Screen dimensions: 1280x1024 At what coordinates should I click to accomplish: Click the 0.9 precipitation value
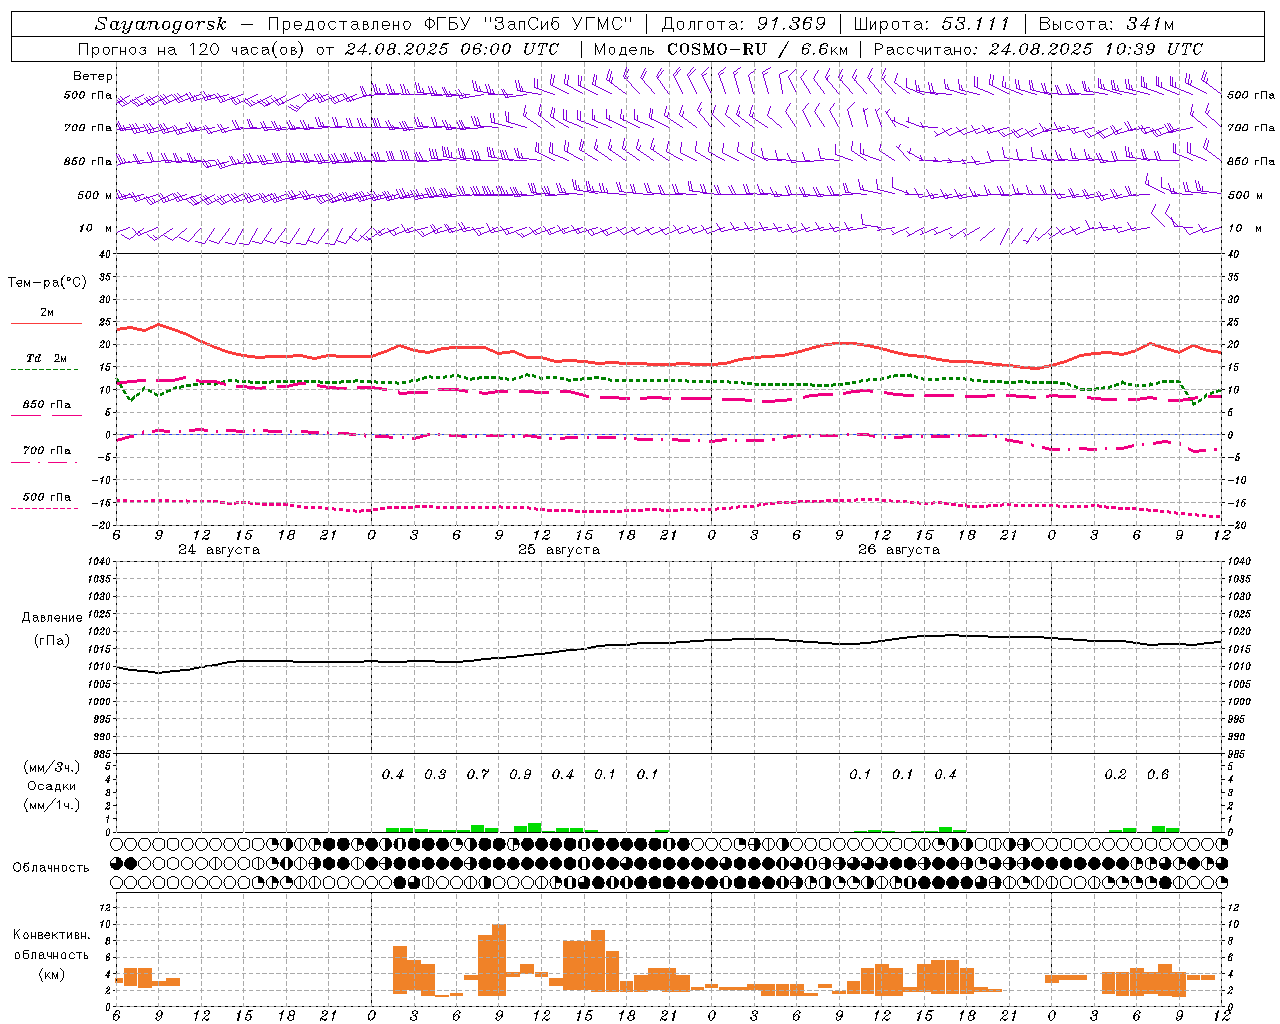(x=520, y=775)
